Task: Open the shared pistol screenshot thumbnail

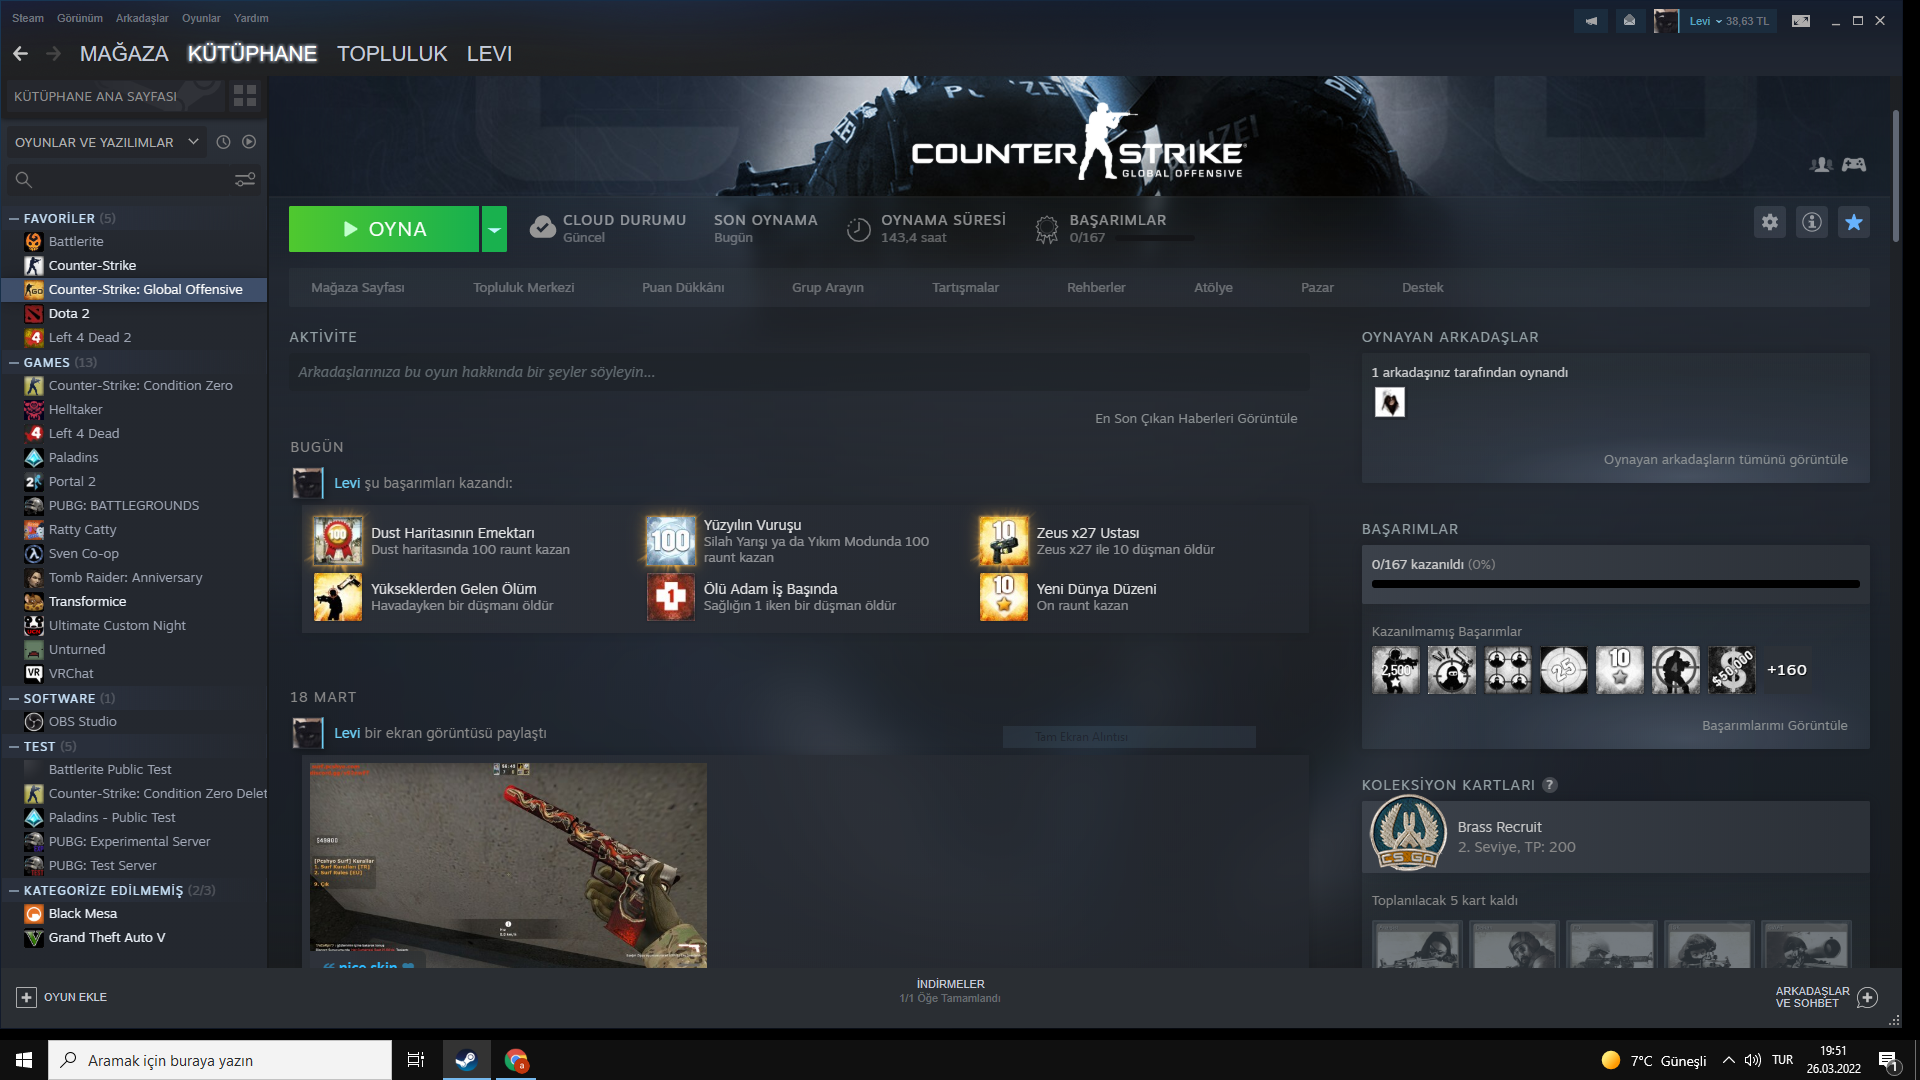Action: point(508,864)
